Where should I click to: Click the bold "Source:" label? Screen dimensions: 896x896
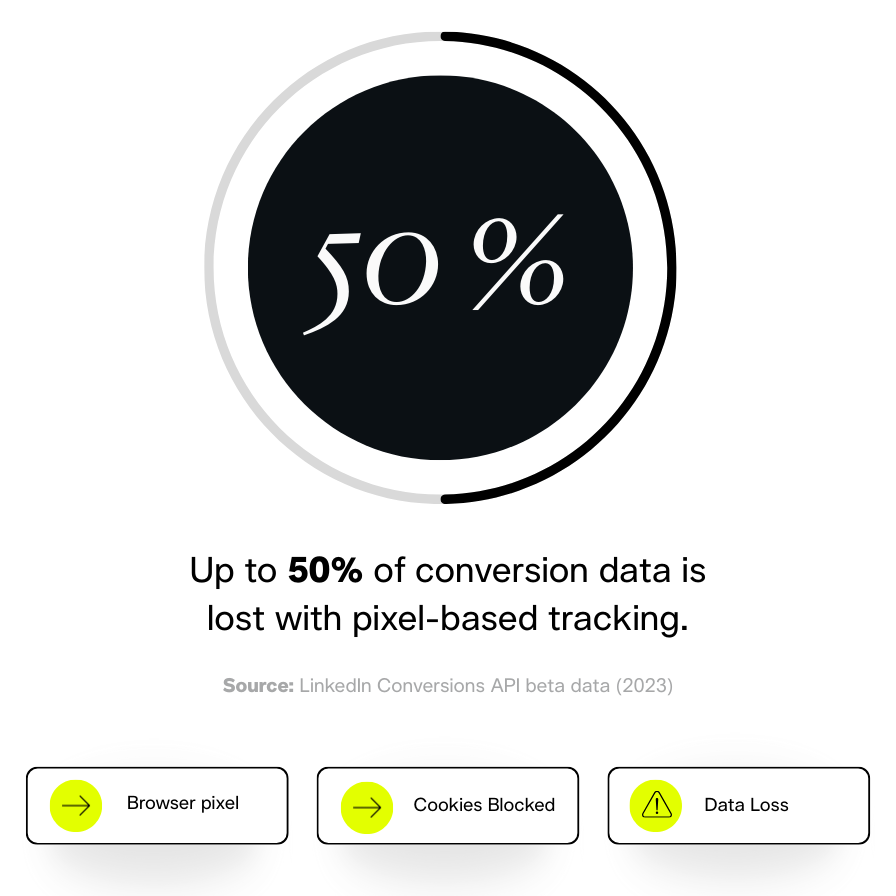tap(258, 686)
